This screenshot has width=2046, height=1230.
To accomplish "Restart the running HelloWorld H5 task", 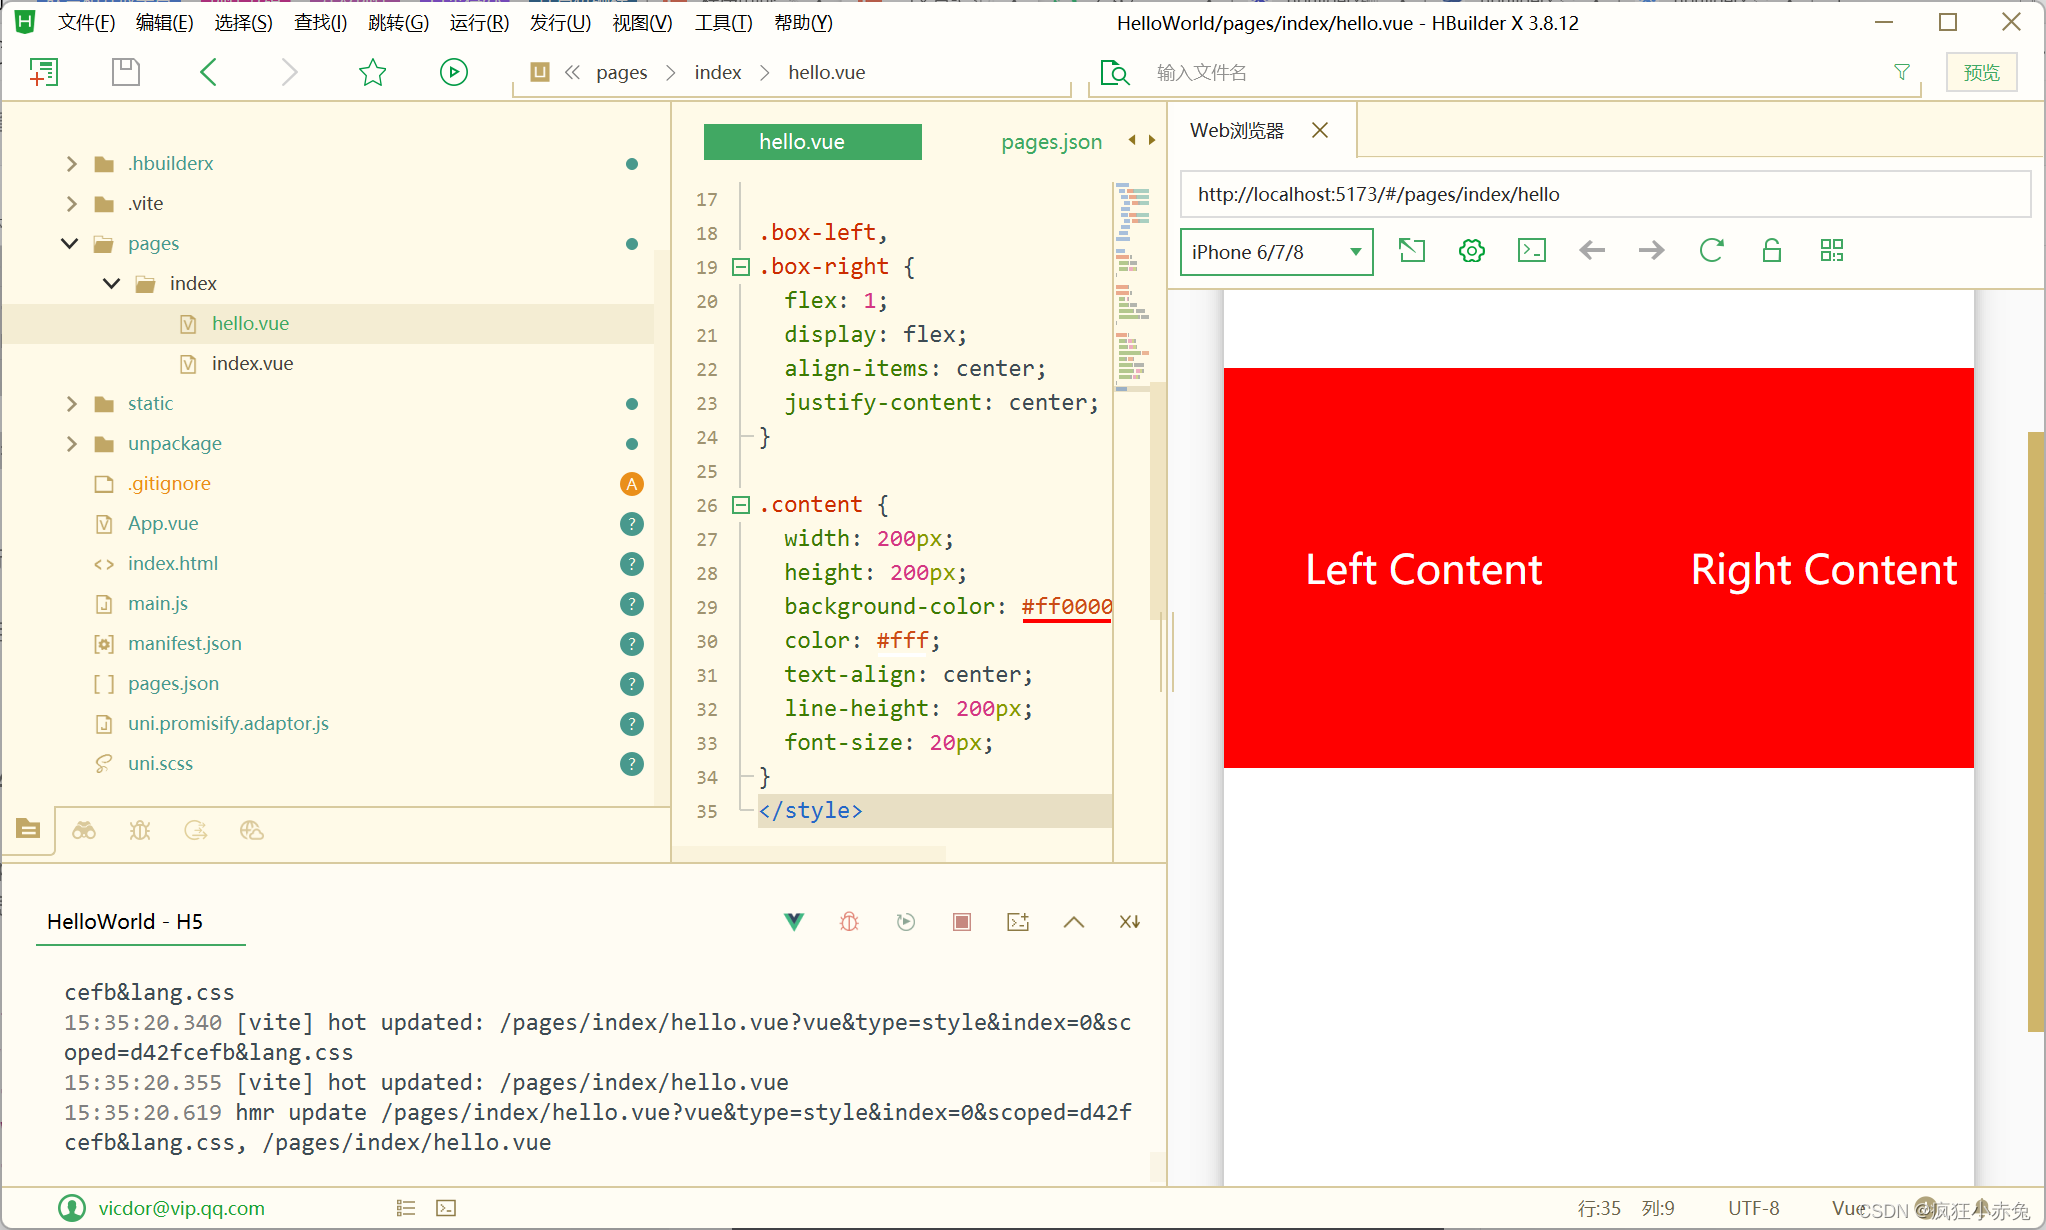I will coord(906,922).
